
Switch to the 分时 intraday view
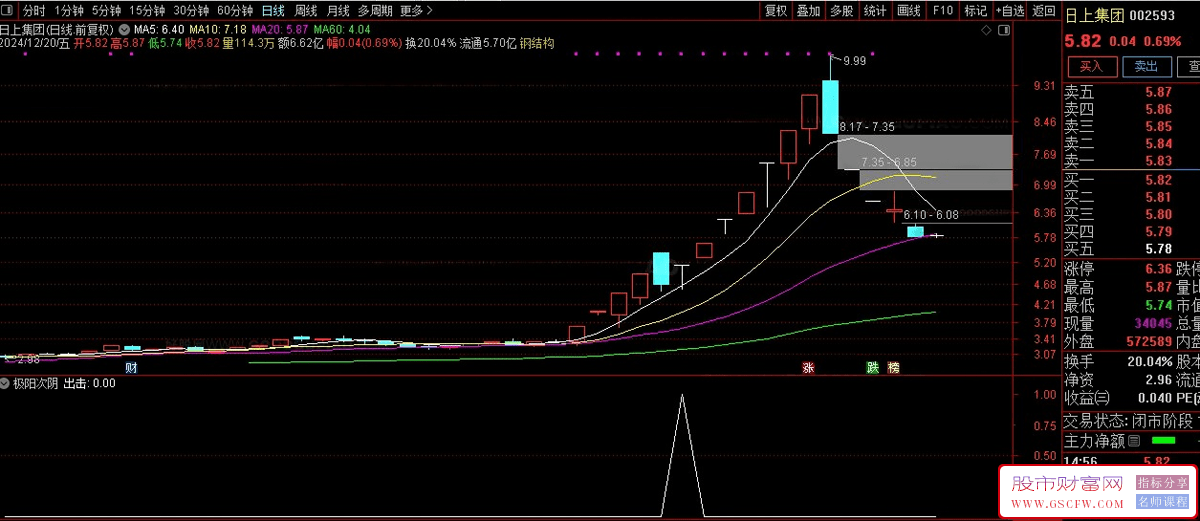pos(34,11)
